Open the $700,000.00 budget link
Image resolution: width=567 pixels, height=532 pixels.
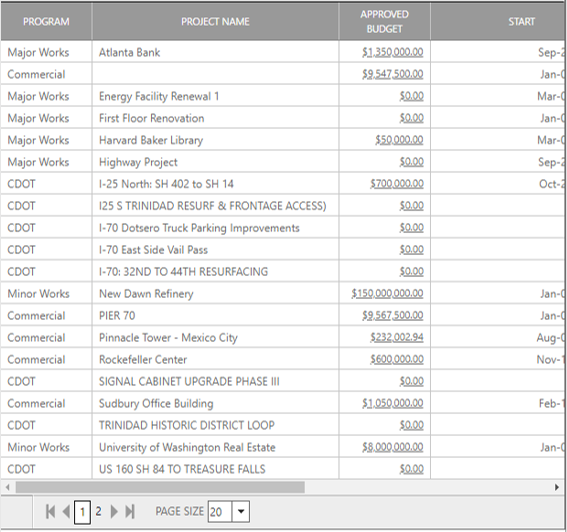tap(397, 184)
